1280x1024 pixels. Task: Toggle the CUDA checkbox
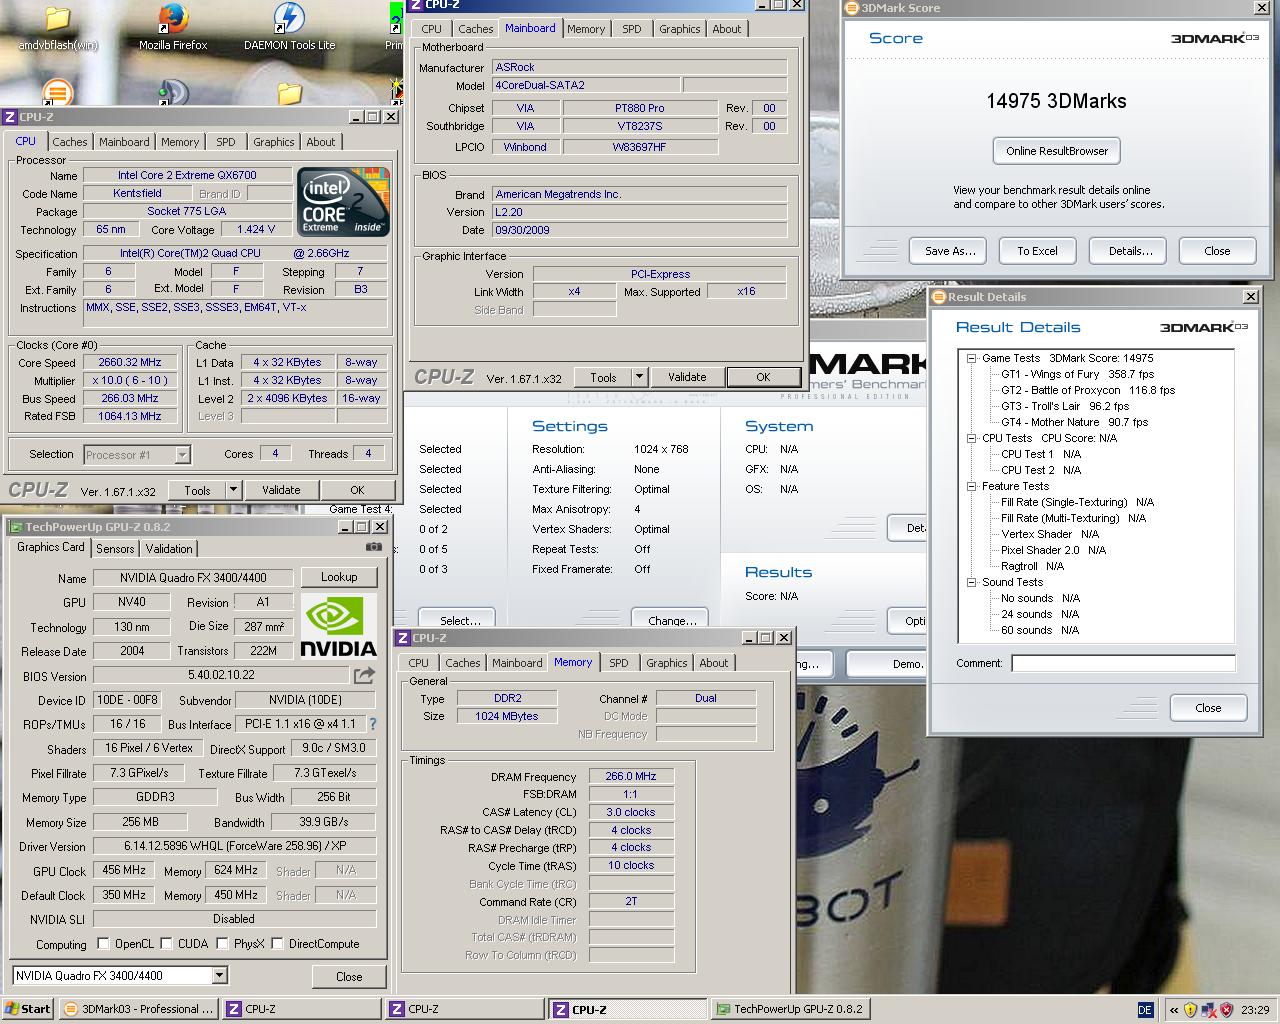pos(165,944)
